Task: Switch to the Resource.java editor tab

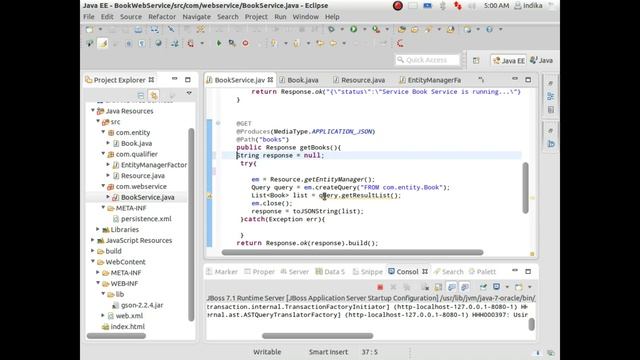Action: pos(359,80)
